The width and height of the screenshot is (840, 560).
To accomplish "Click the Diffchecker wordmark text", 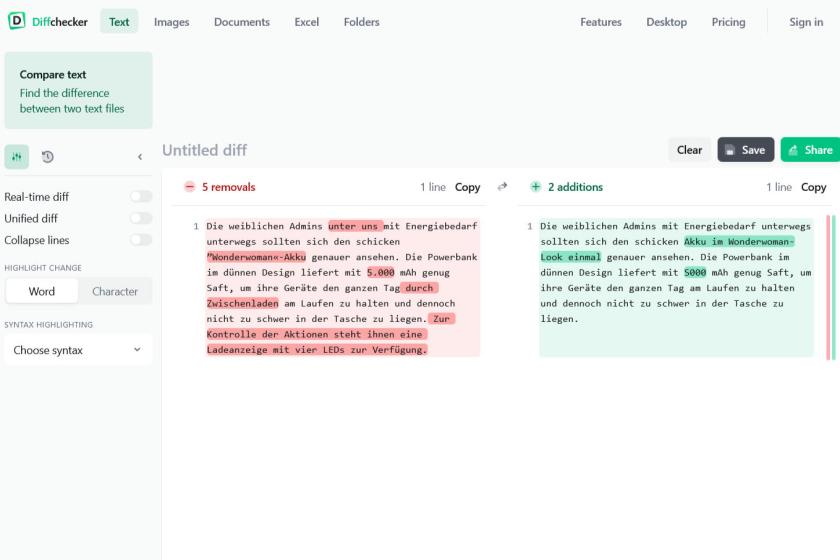I will 59,22.
